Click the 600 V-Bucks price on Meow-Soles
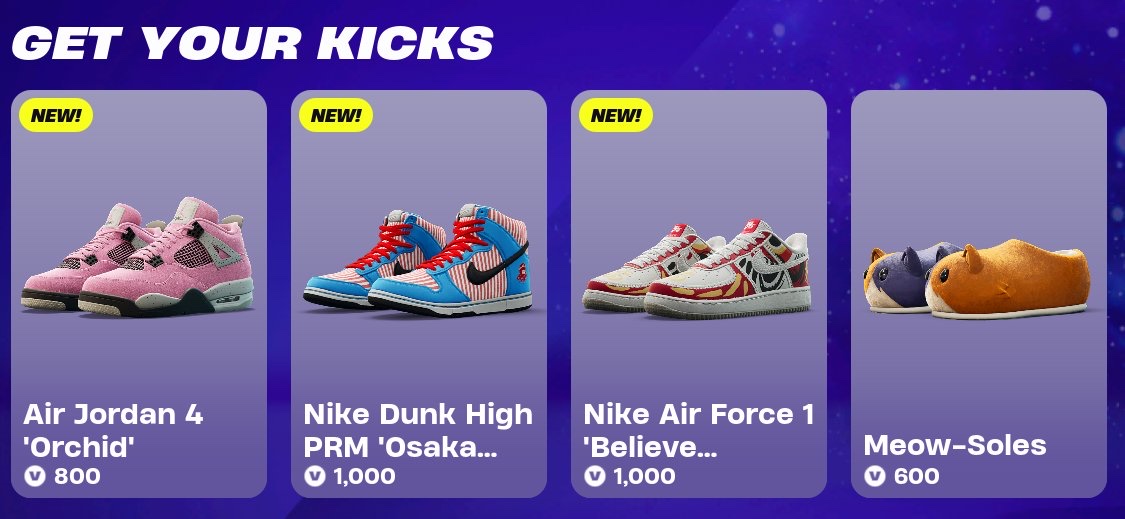This screenshot has height=519, width=1125. (x=917, y=475)
